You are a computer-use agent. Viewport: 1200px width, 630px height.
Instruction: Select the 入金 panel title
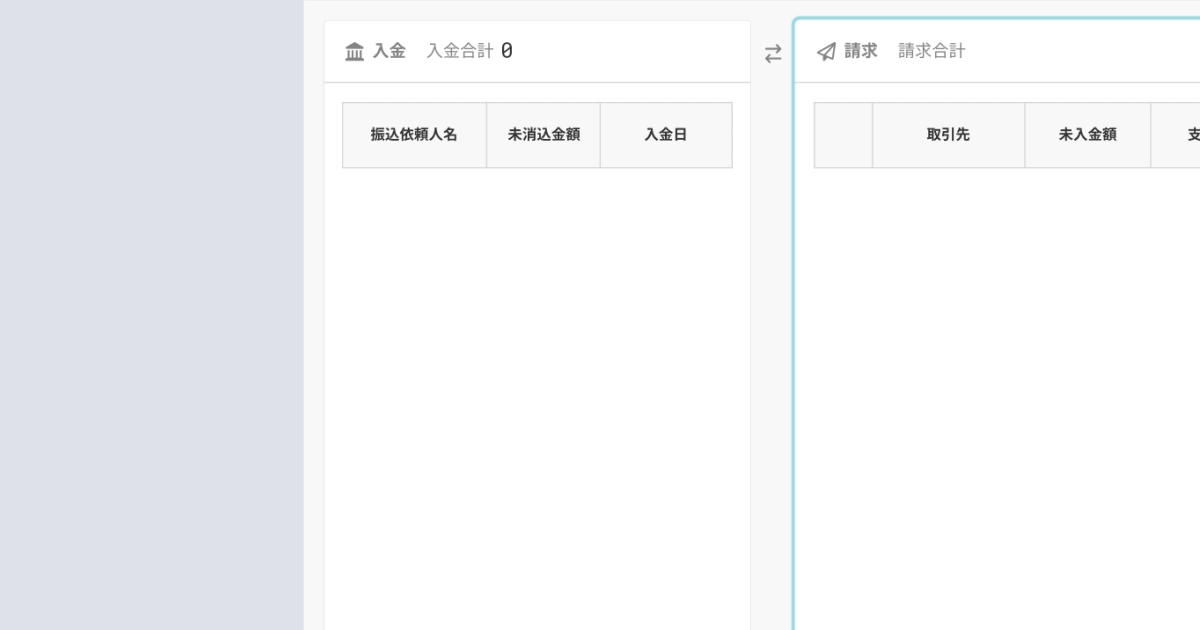click(389, 51)
